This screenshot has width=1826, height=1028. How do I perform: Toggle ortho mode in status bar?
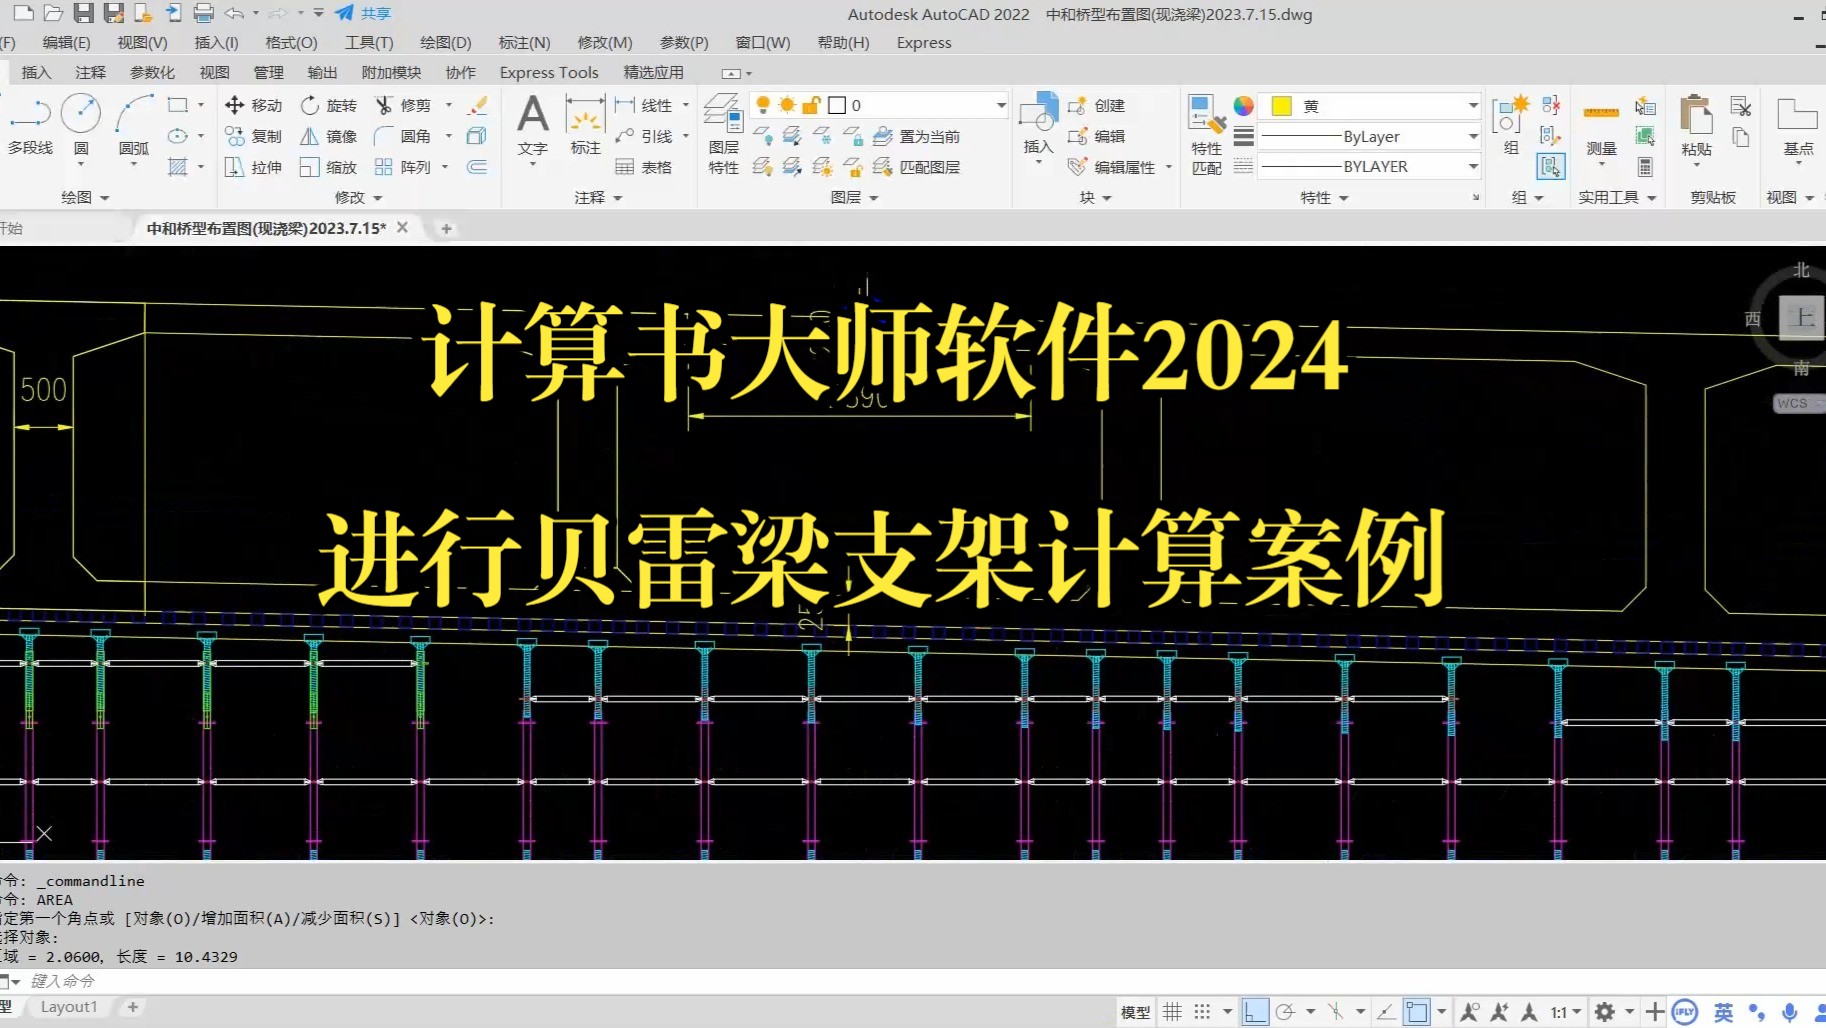coord(1254,1012)
